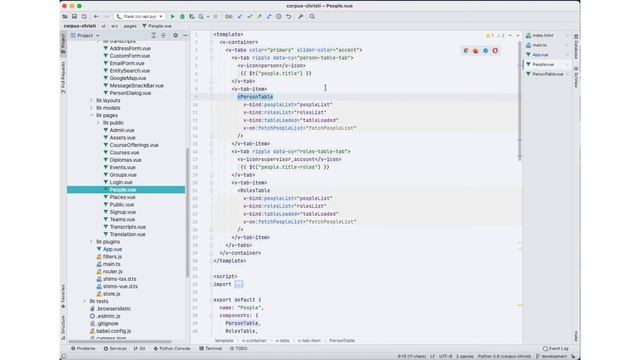Expand the plugins folder
640x360 pixels.
coord(91,242)
